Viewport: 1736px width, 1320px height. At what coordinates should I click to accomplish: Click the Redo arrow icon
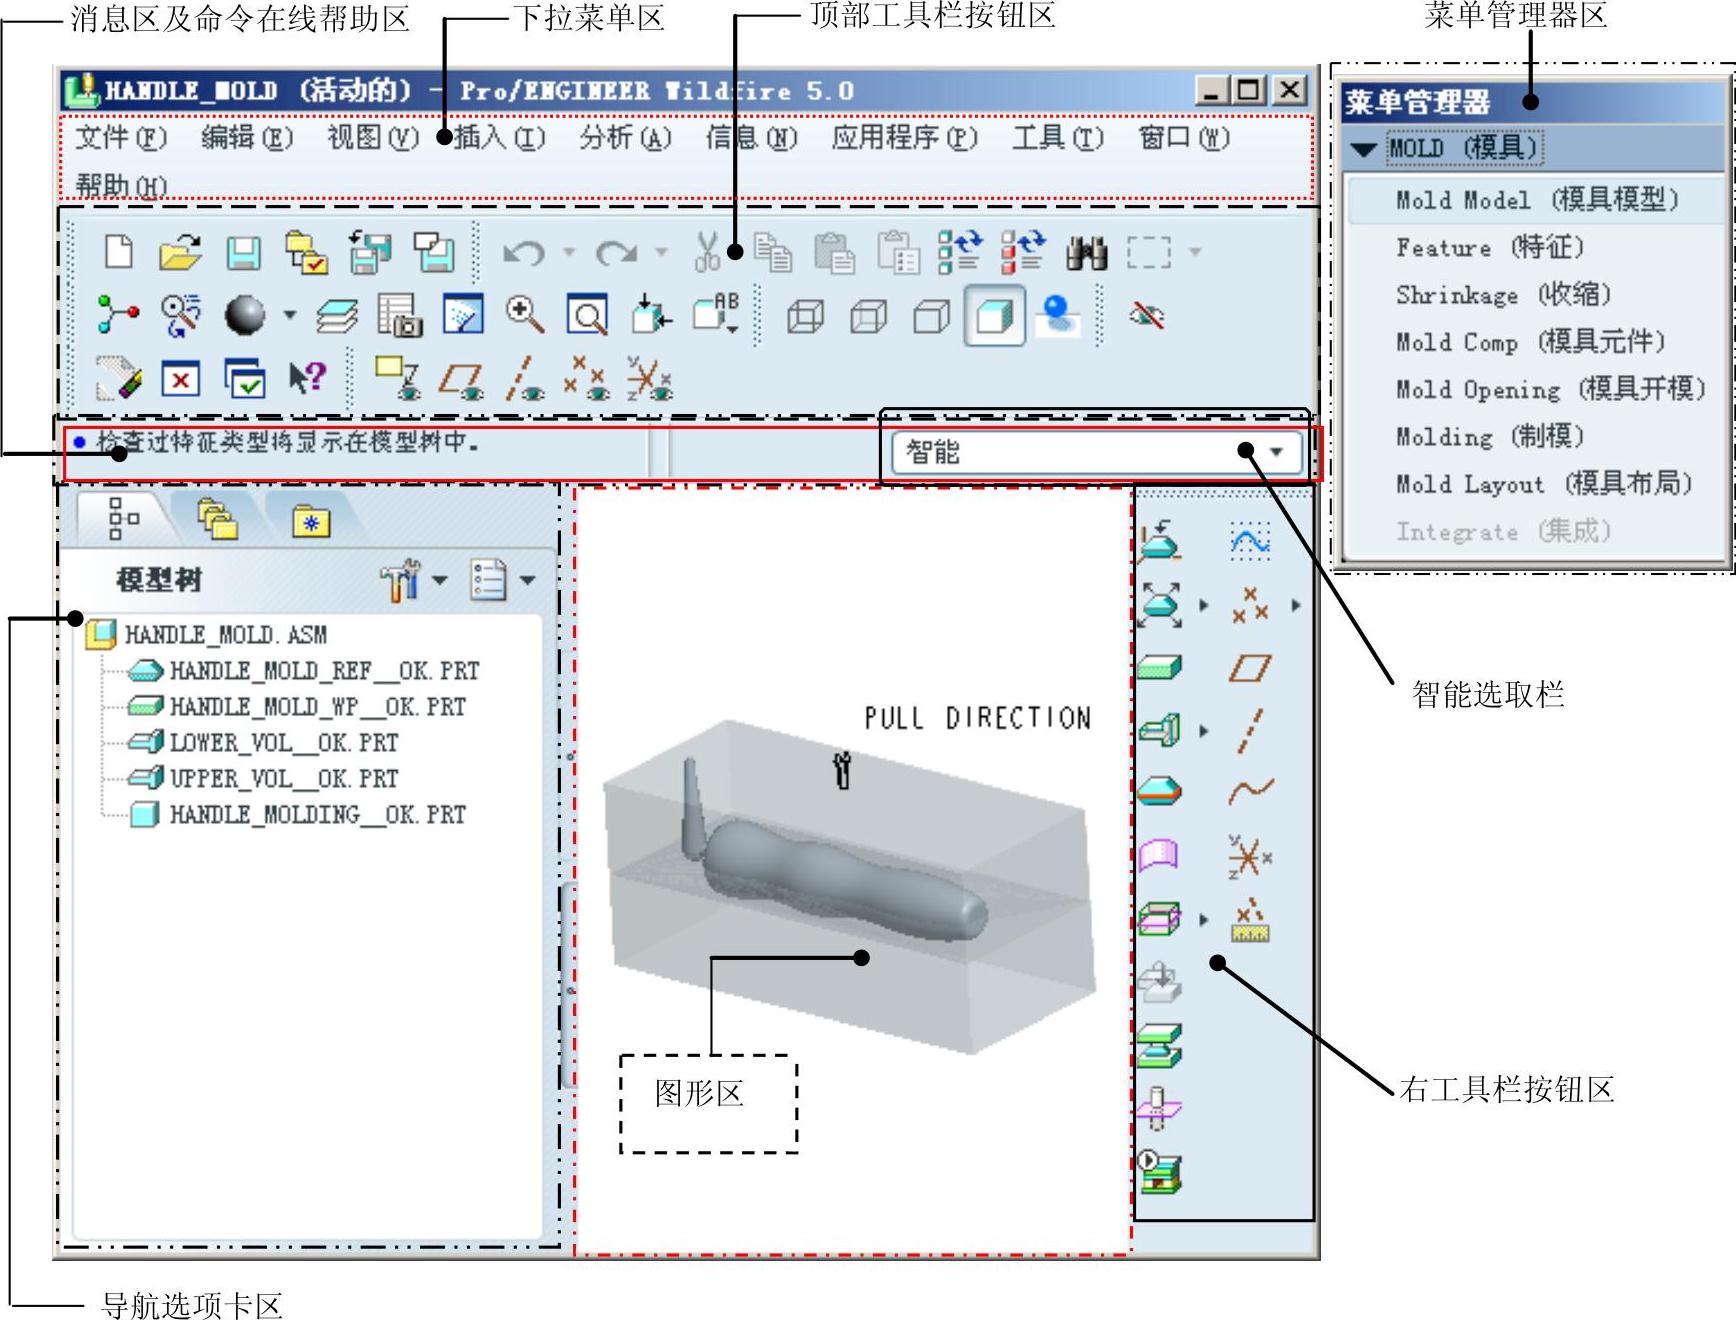[616, 253]
